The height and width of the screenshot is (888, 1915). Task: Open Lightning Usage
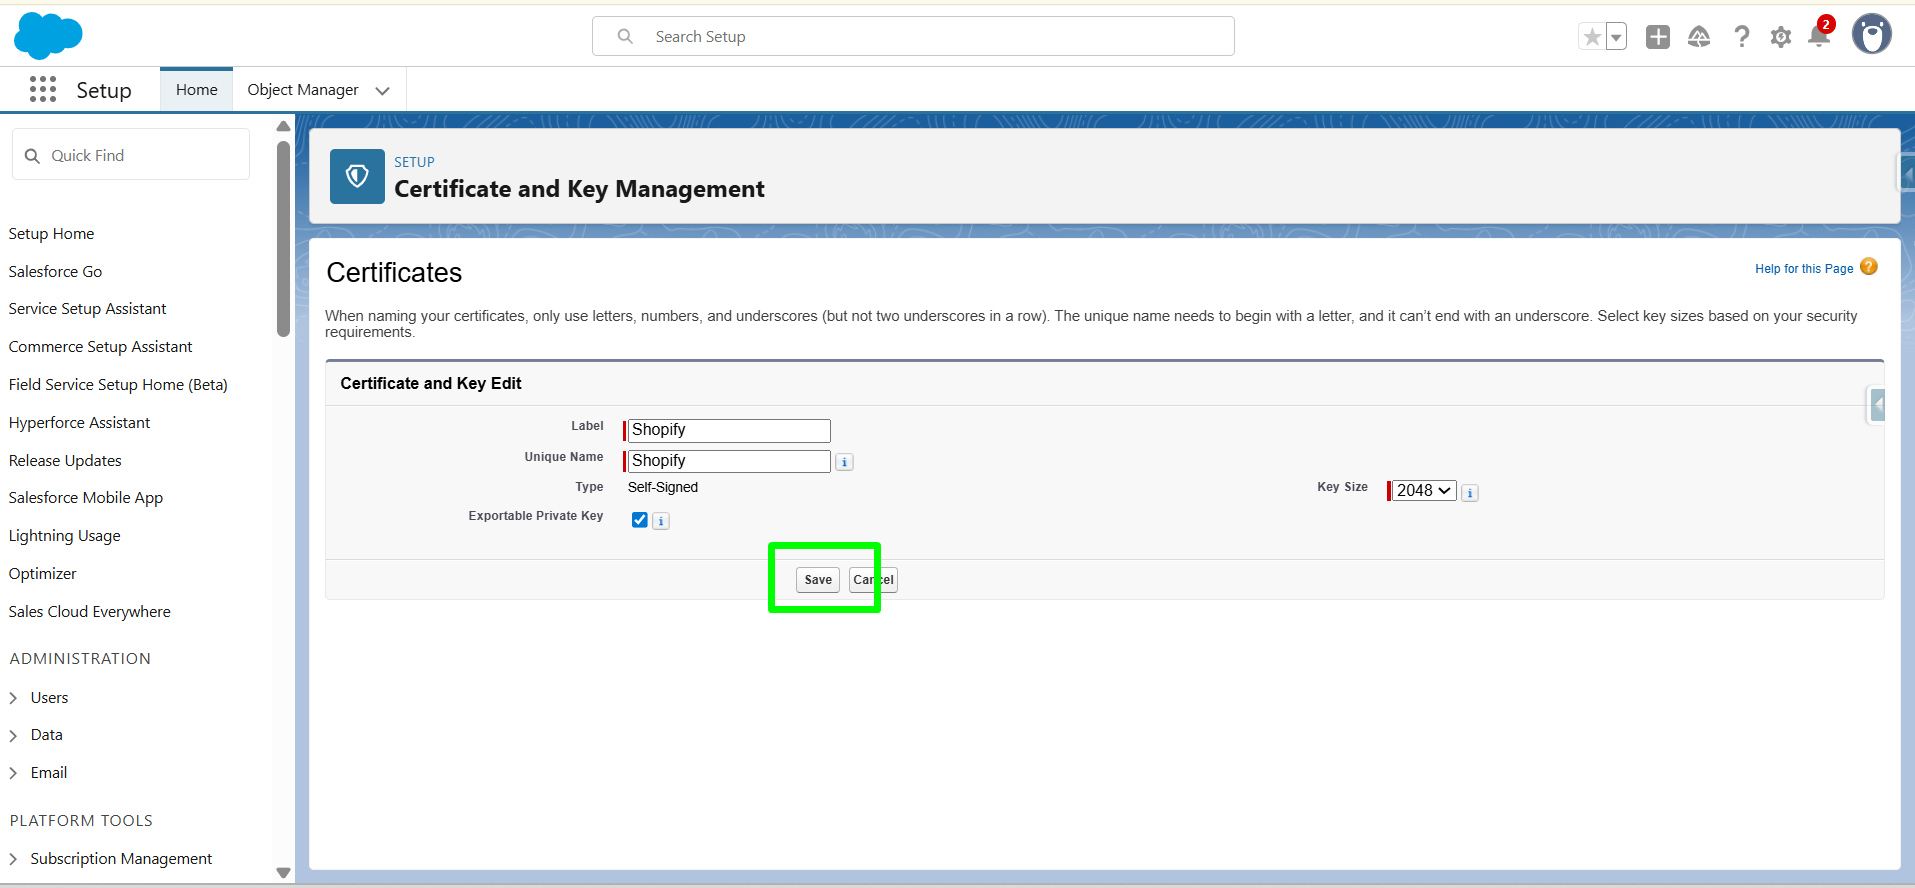pos(65,536)
